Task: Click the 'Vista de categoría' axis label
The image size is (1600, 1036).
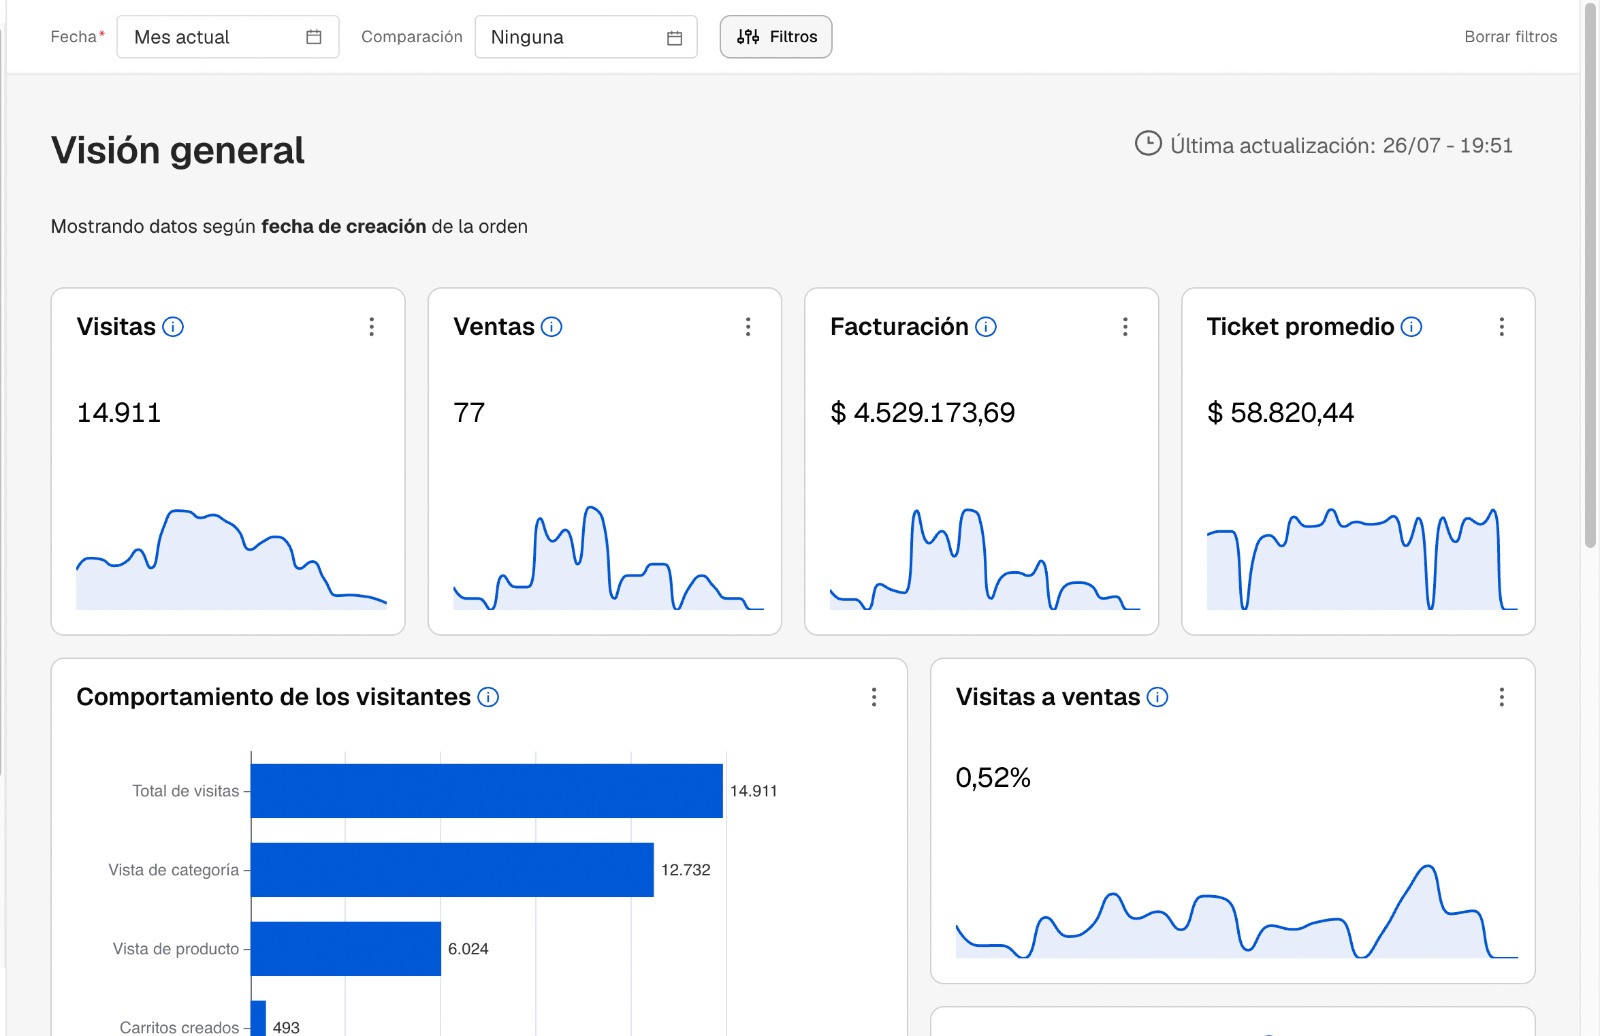Action: click(174, 870)
